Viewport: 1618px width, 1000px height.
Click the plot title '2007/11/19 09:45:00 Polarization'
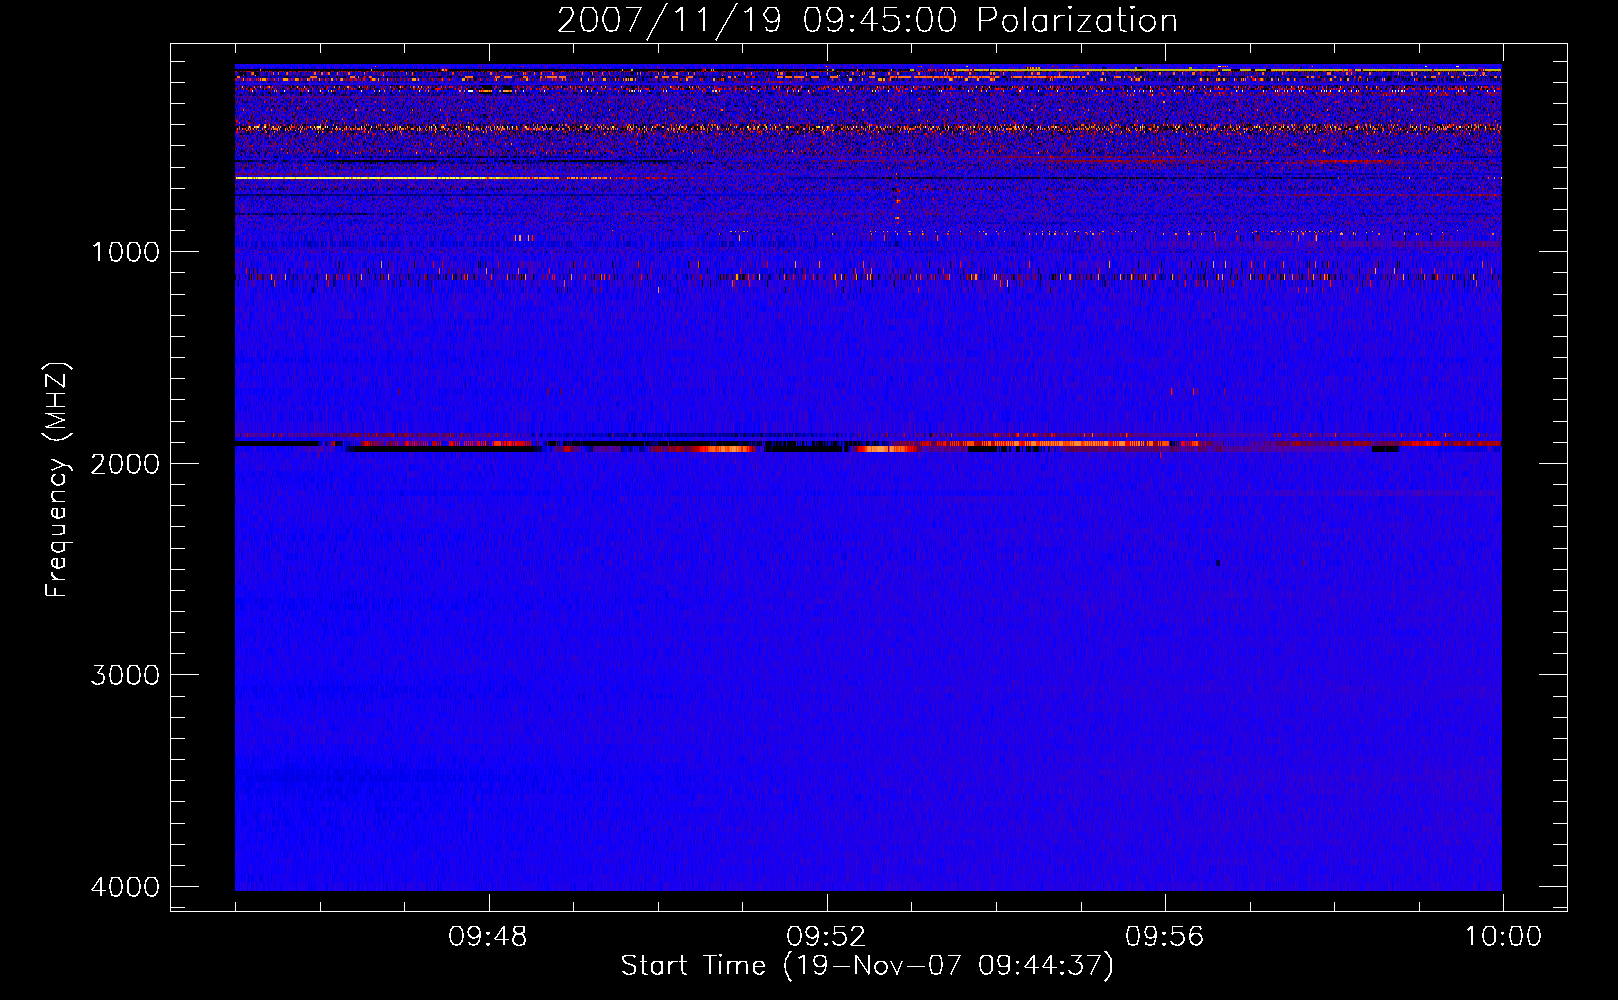pyautogui.click(x=867, y=20)
